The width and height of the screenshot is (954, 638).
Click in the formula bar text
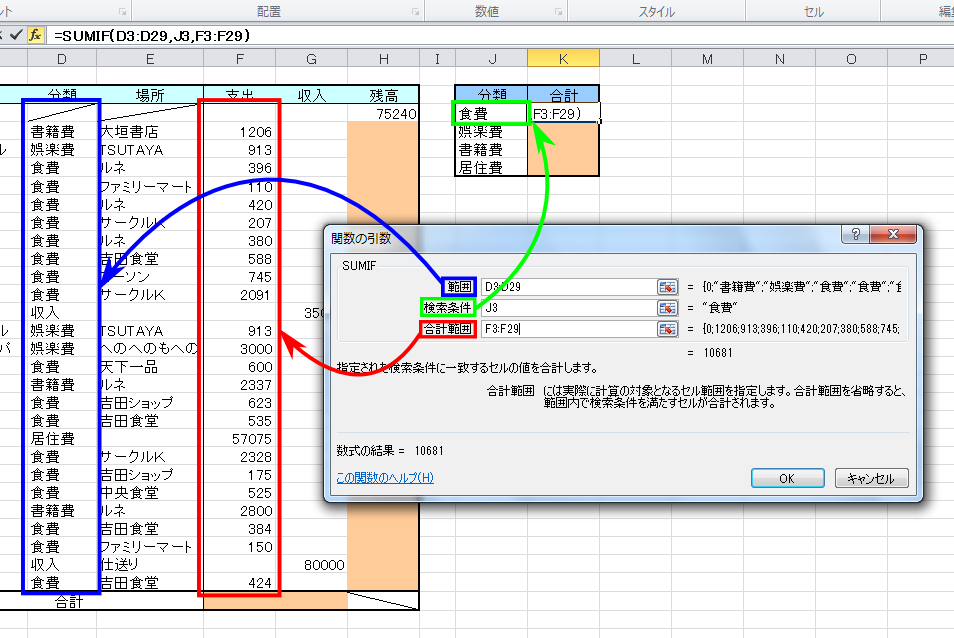152,36
